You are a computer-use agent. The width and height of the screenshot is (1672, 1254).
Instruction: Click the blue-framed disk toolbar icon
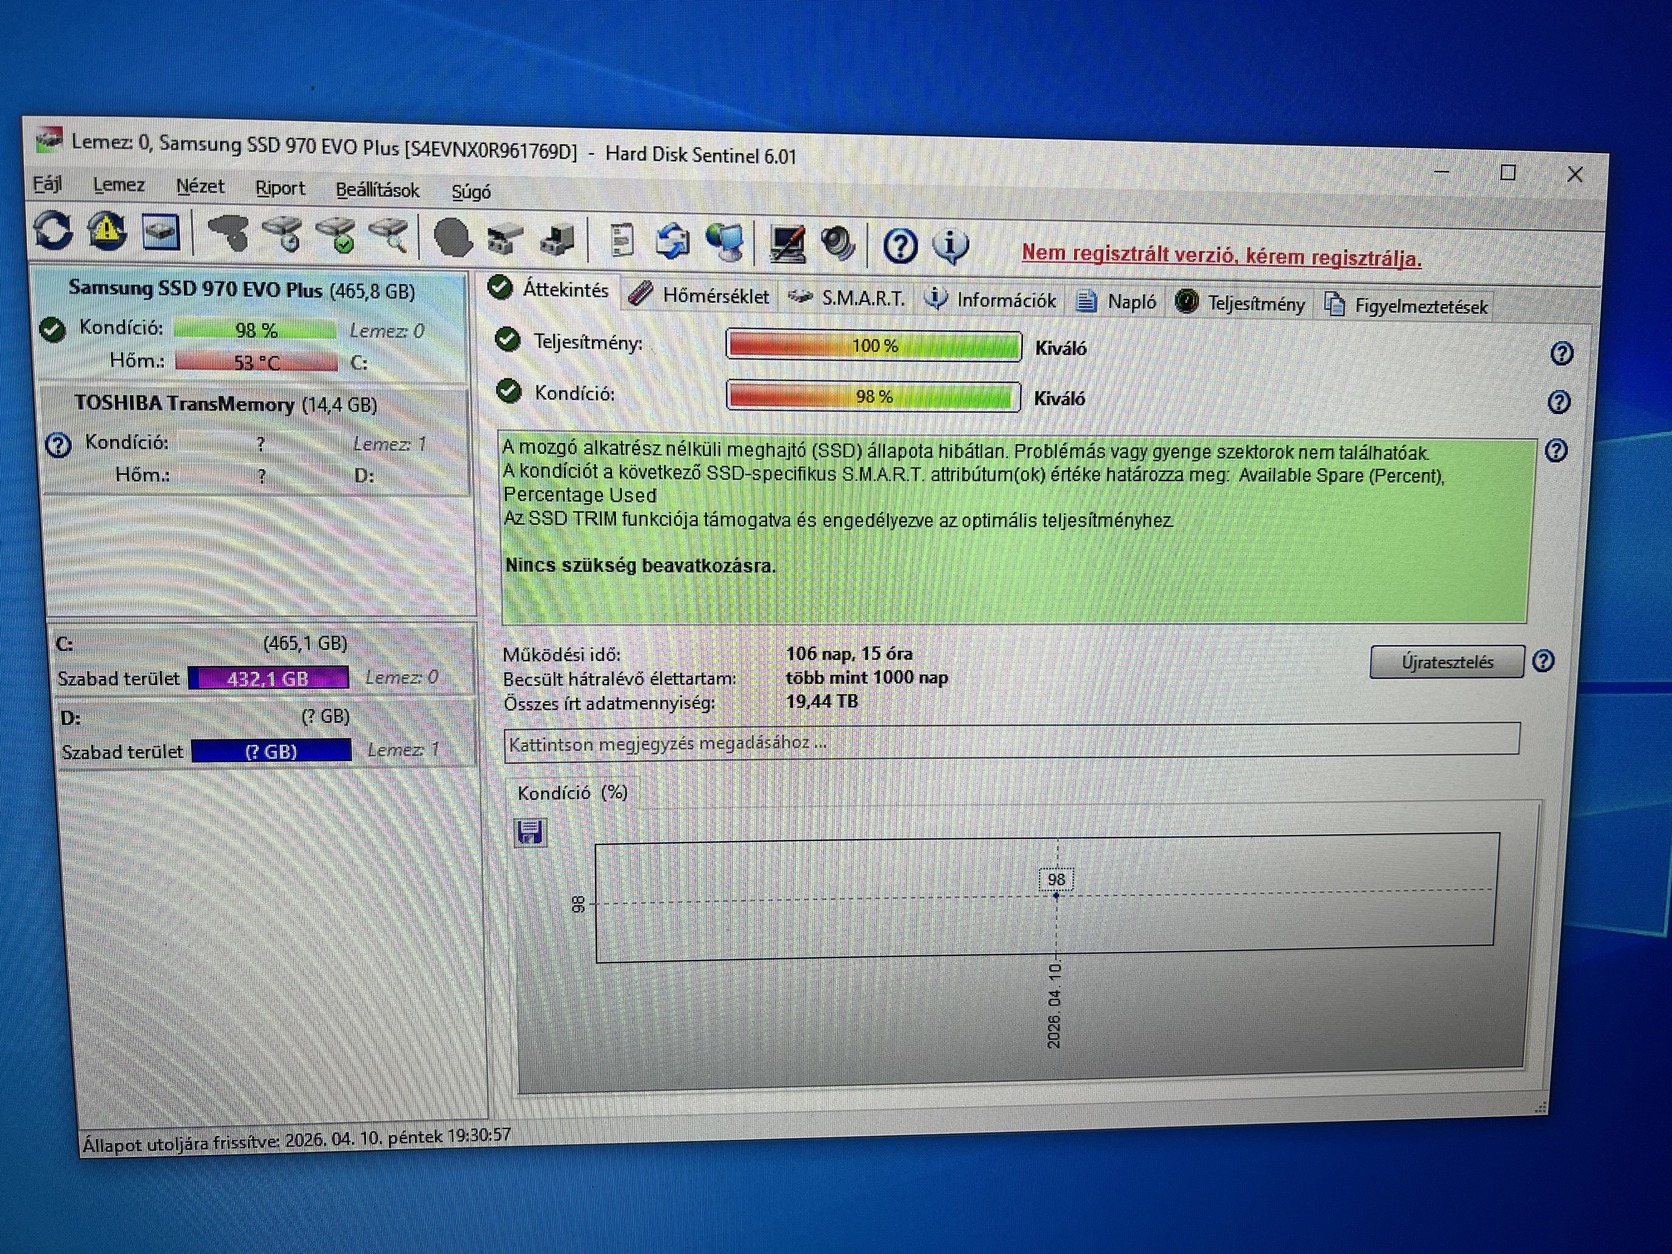(160, 232)
